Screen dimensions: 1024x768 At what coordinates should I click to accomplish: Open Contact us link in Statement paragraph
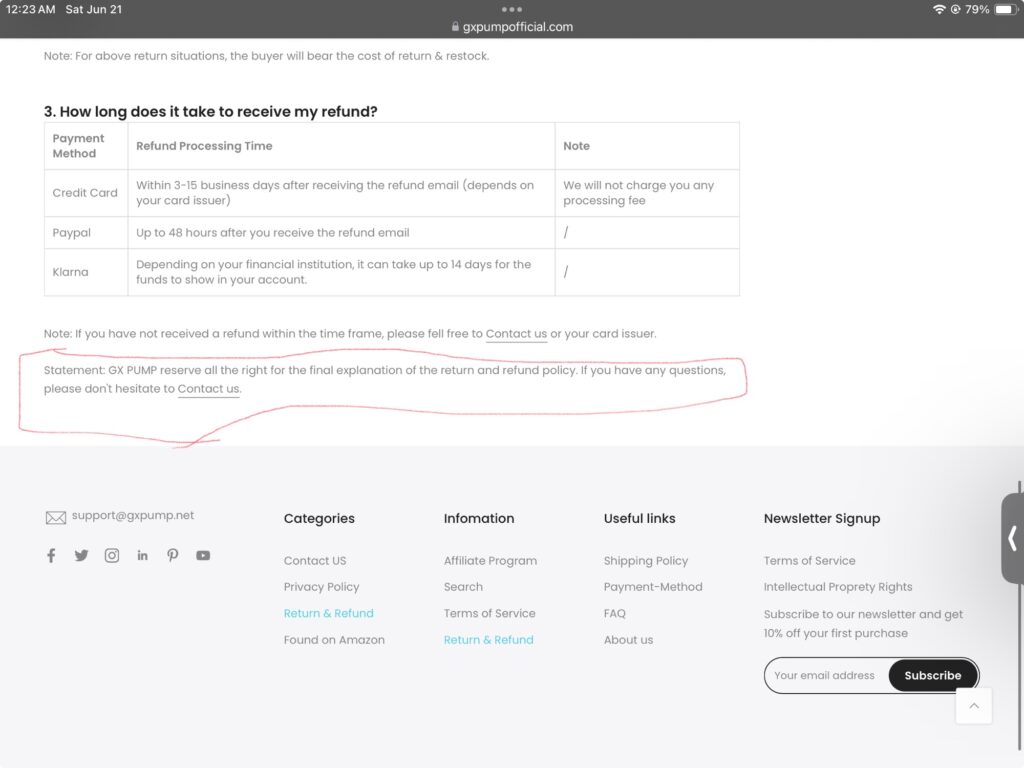pyautogui.click(x=208, y=389)
